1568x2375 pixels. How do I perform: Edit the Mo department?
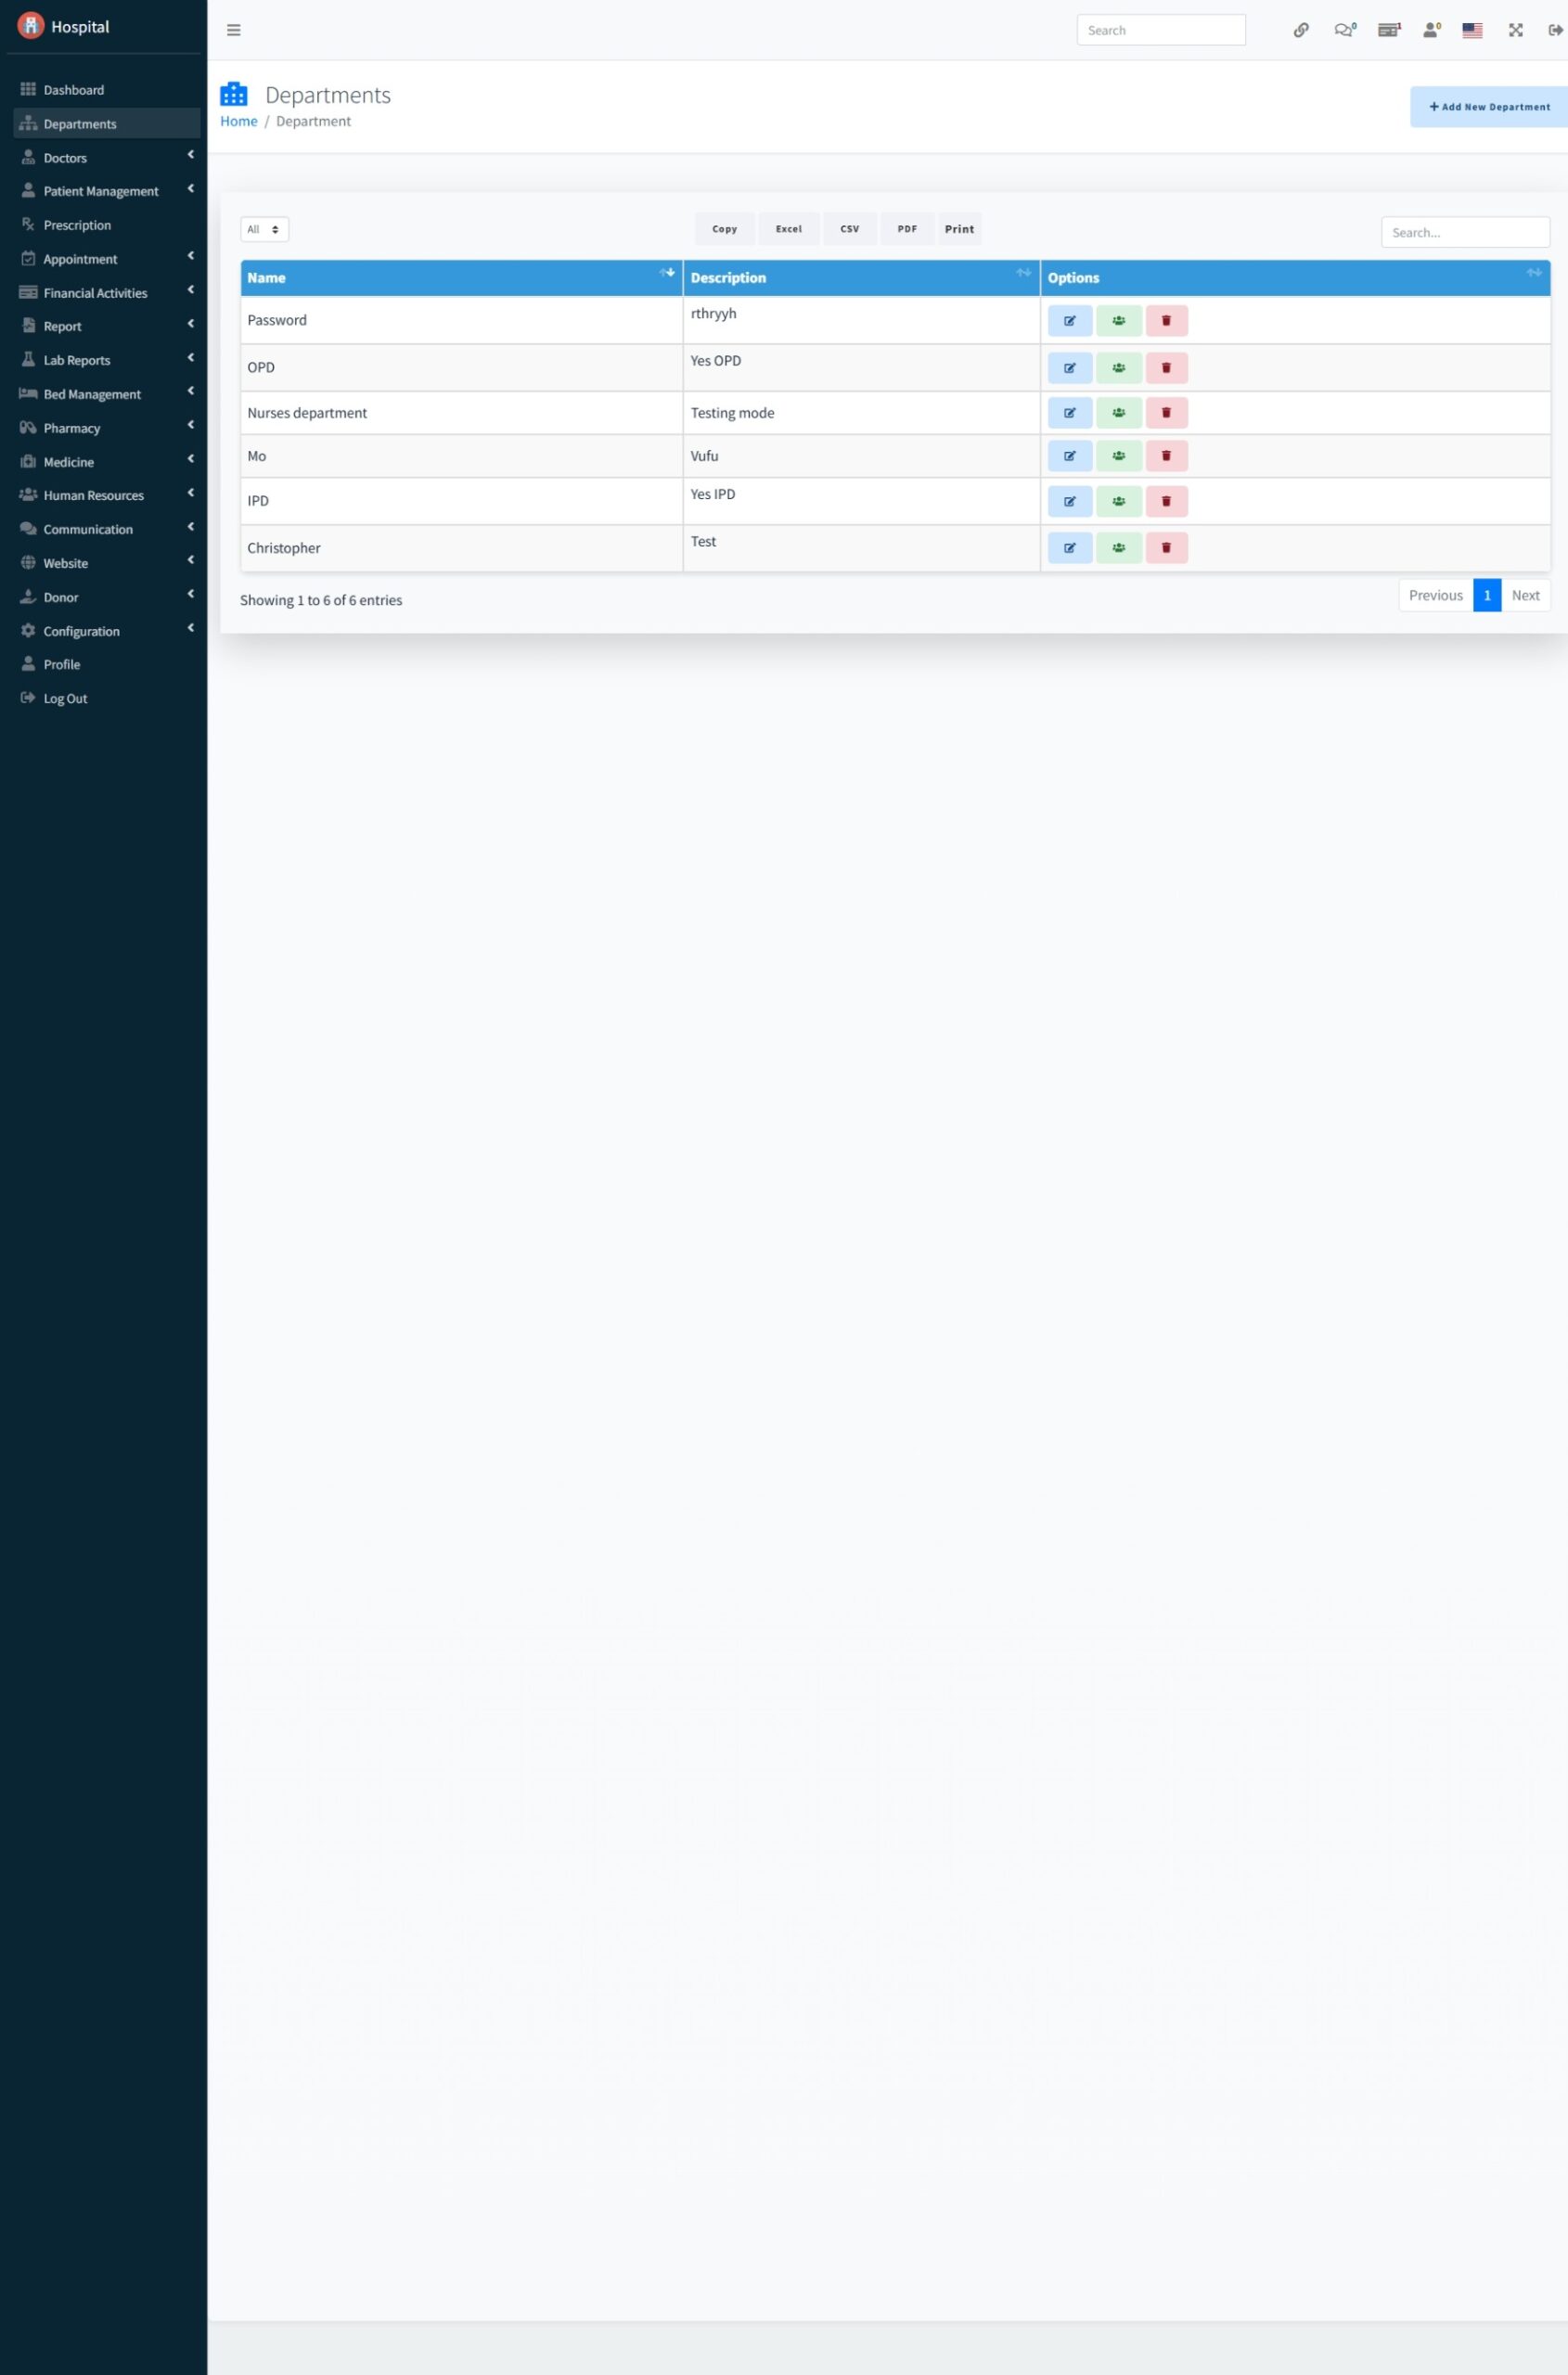click(x=1070, y=456)
